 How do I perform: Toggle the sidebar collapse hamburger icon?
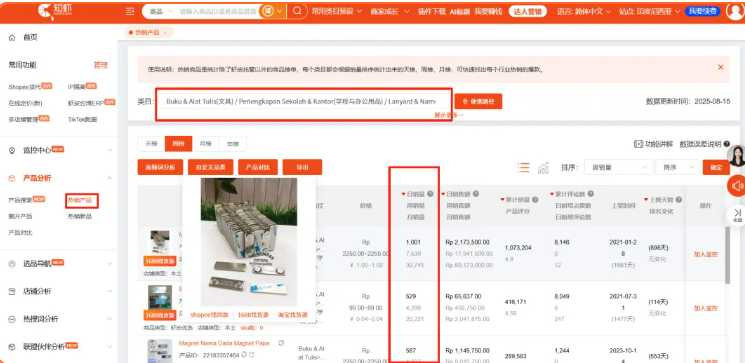click(130, 11)
